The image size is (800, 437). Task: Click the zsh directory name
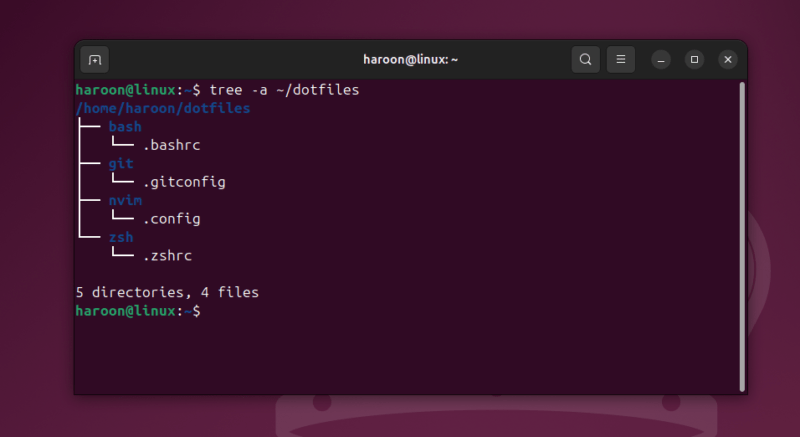[x=121, y=238]
